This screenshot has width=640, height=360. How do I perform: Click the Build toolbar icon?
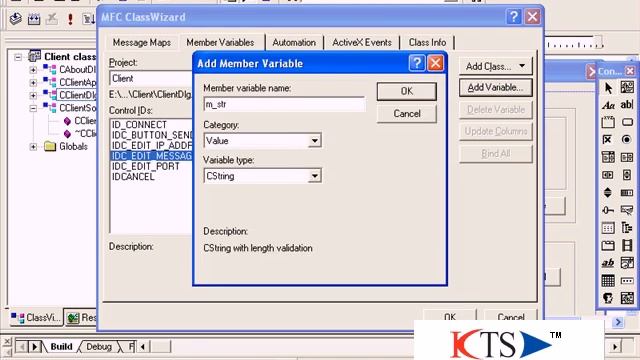tap(34, 19)
